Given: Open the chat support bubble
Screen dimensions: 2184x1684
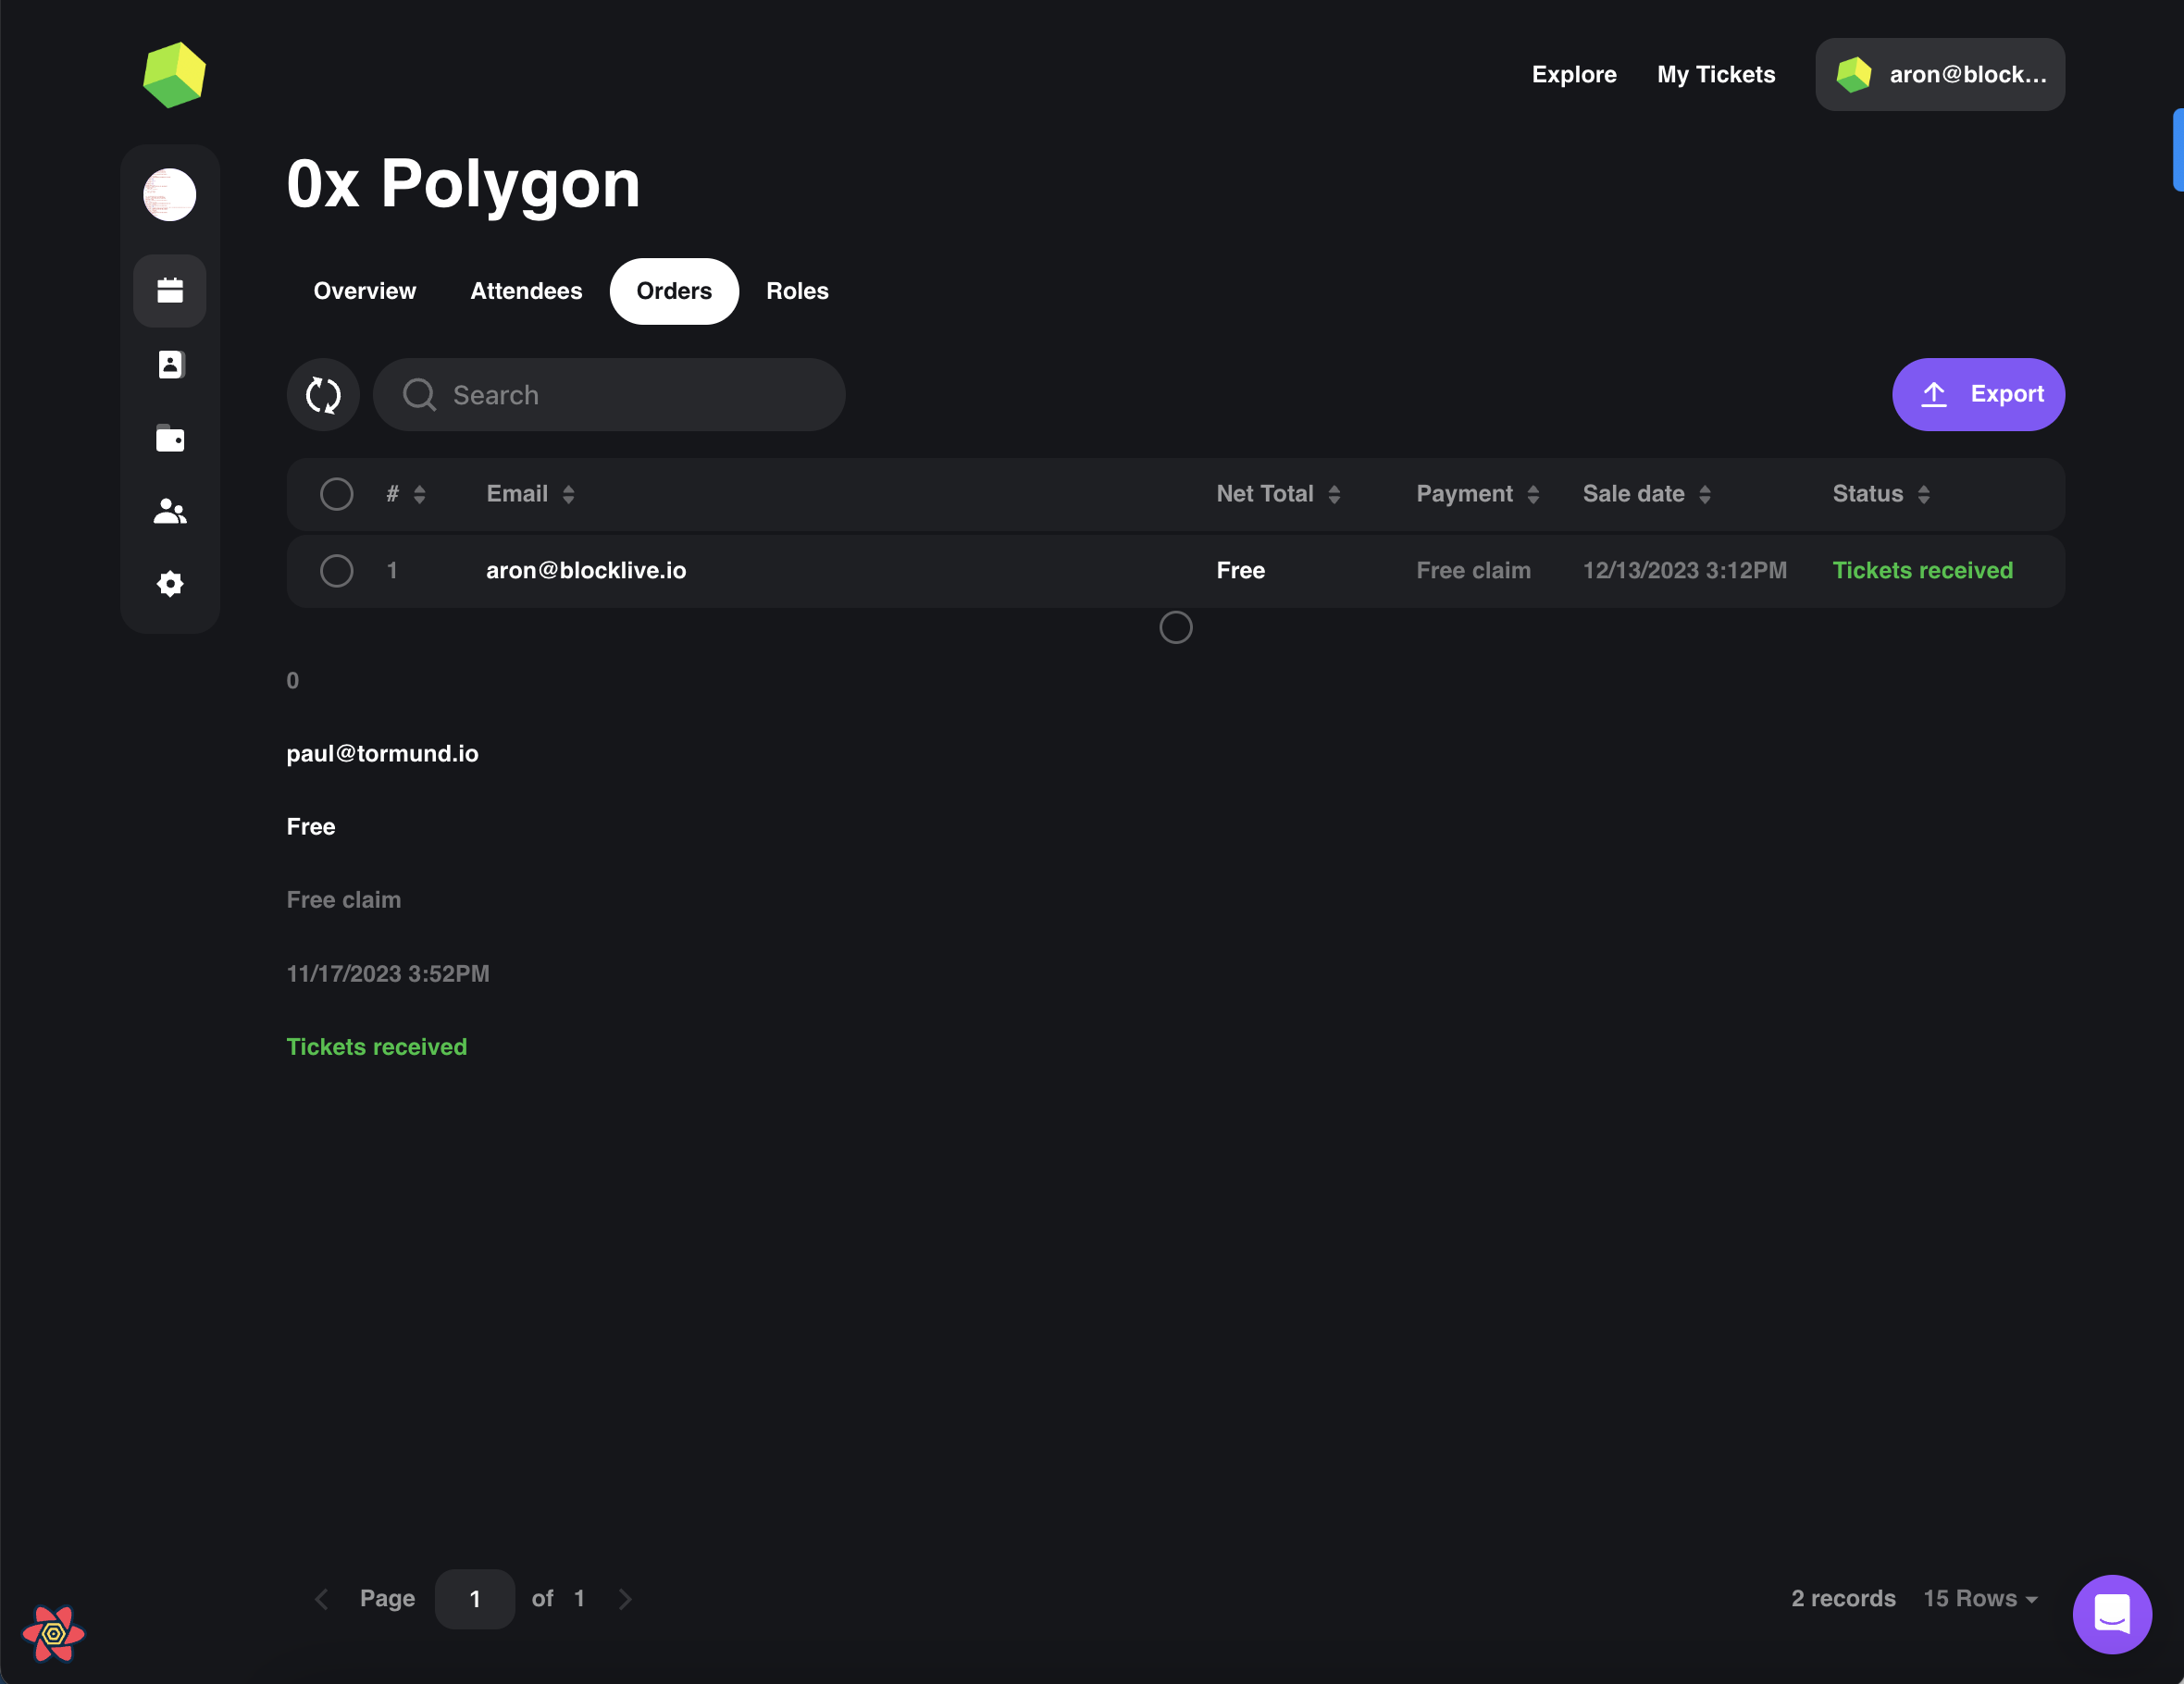Looking at the screenshot, I should point(2112,1614).
